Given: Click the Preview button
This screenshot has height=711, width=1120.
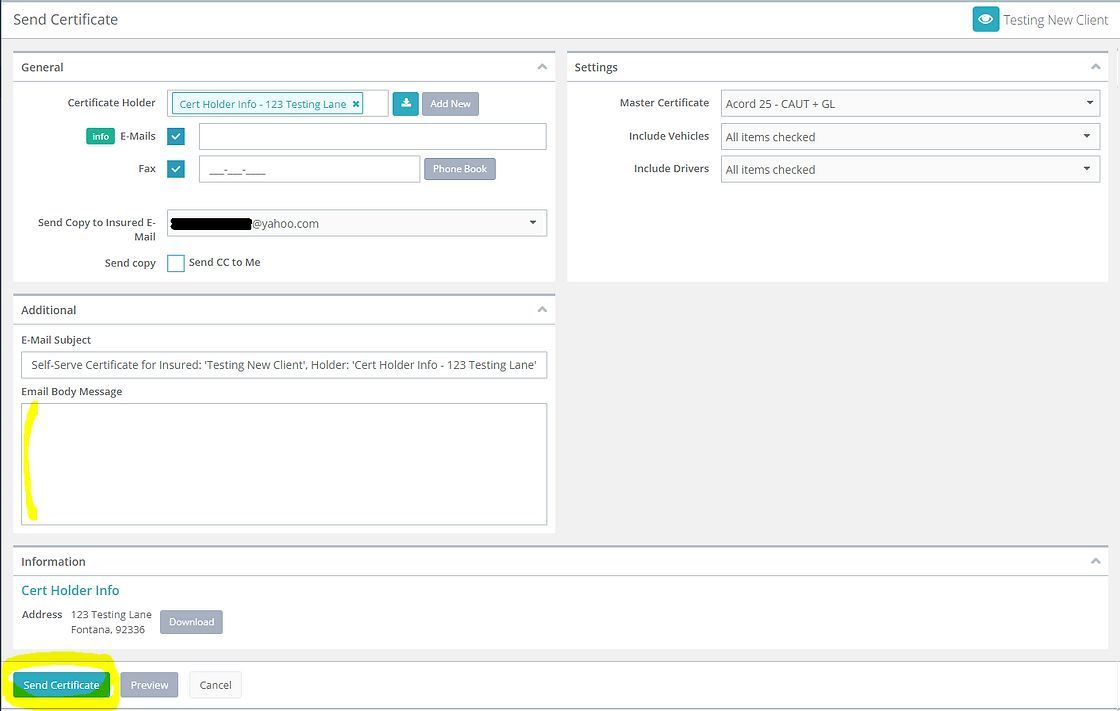Looking at the screenshot, I should tap(148, 684).
